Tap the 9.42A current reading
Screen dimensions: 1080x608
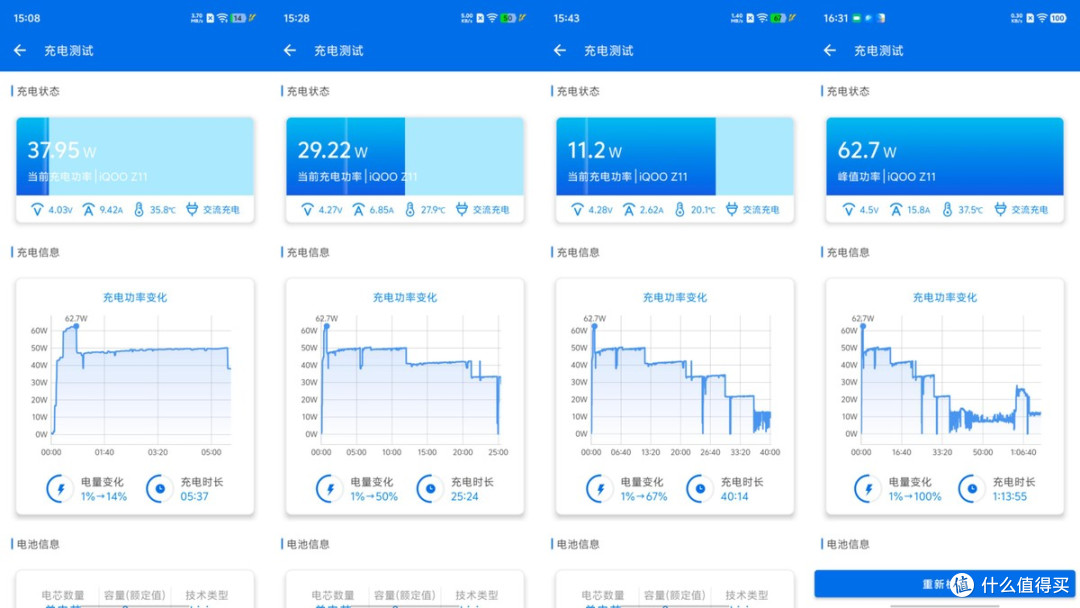(x=111, y=210)
